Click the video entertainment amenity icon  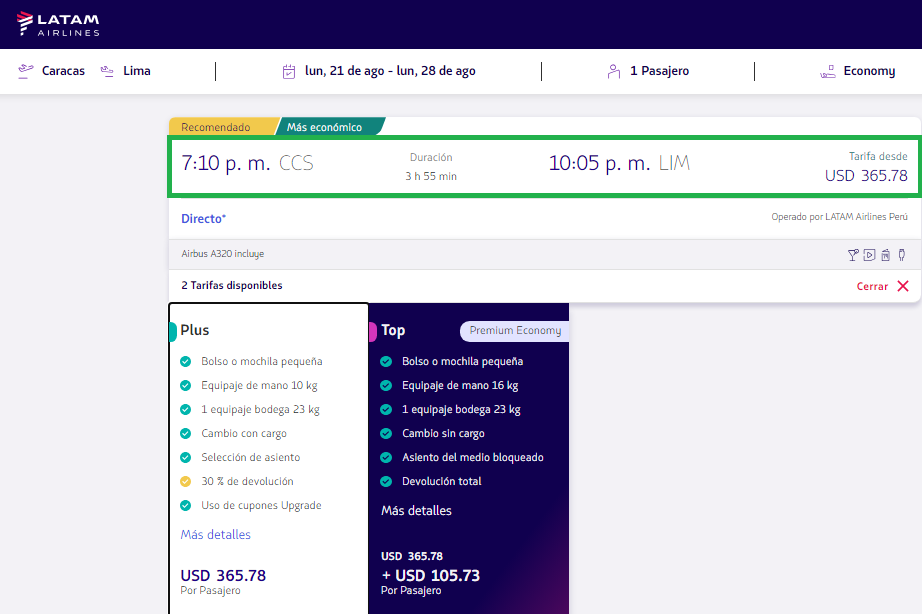869,255
